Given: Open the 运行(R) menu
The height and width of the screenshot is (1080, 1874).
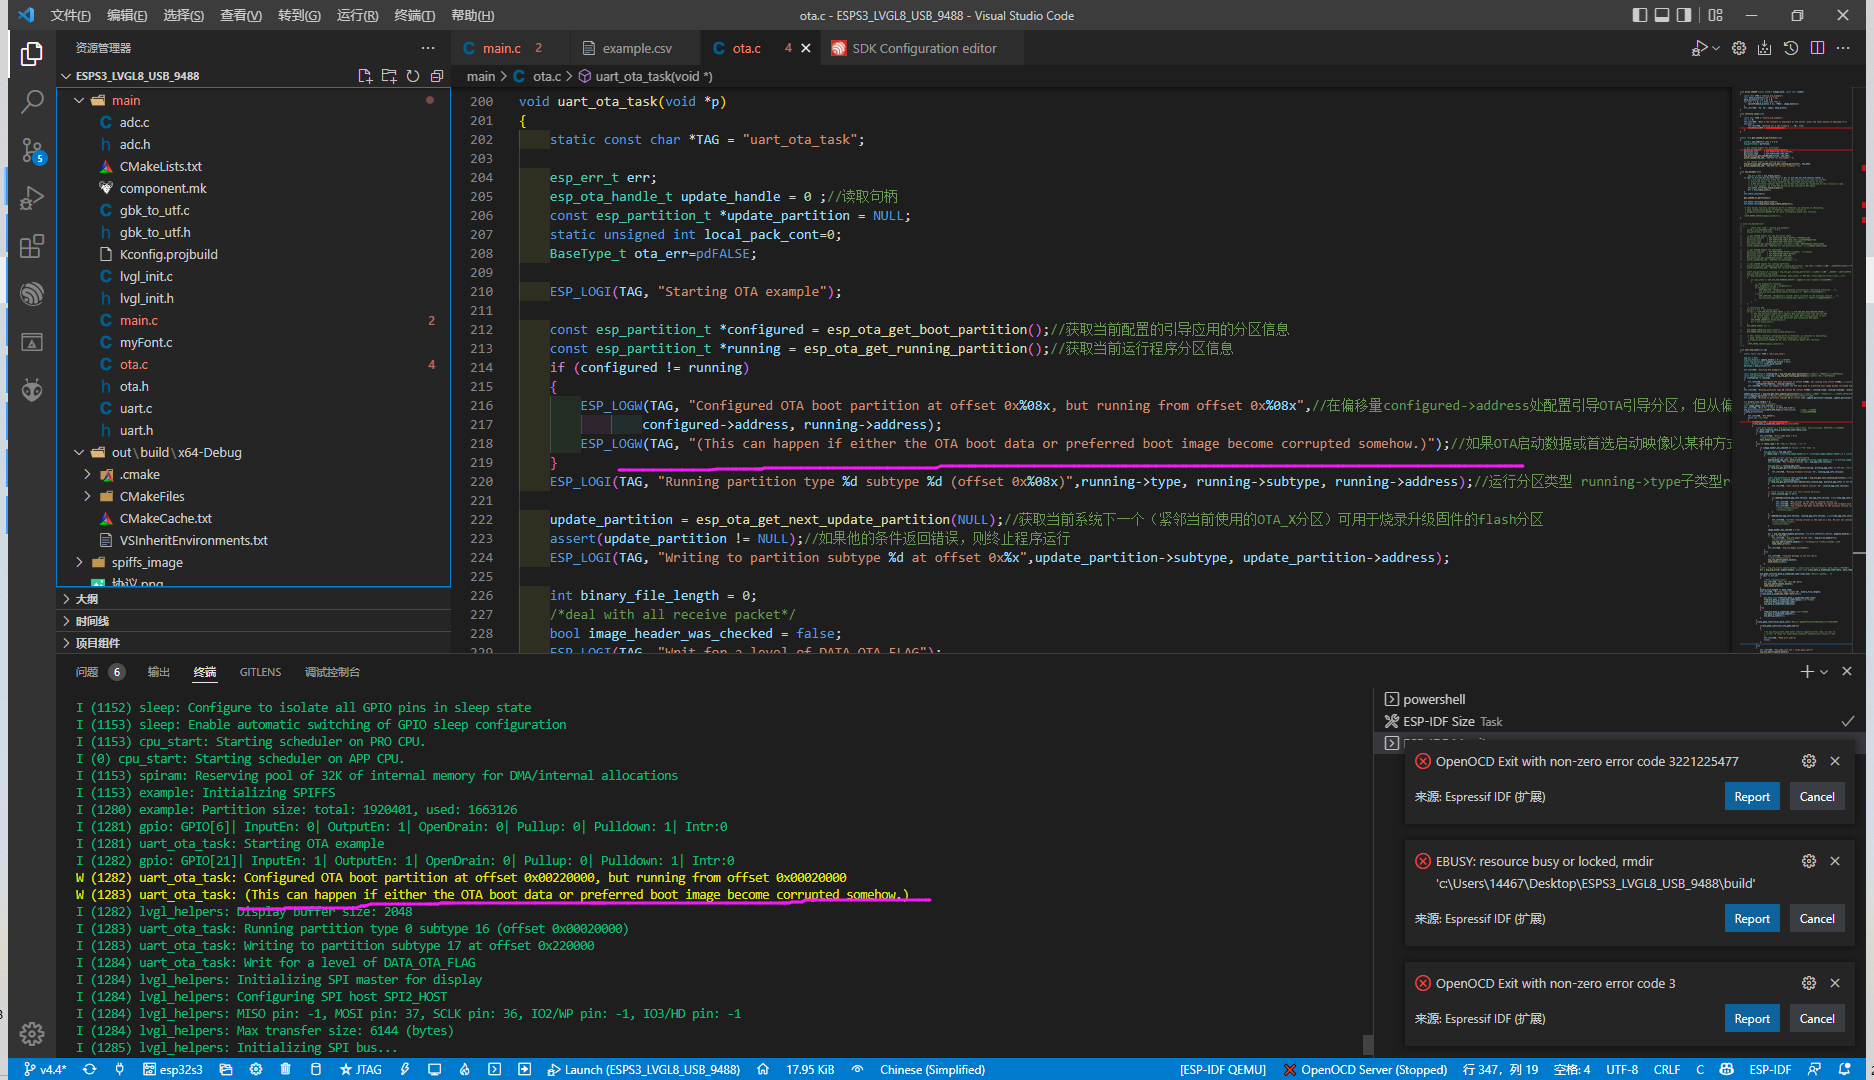Looking at the screenshot, I should pos(357,15).
